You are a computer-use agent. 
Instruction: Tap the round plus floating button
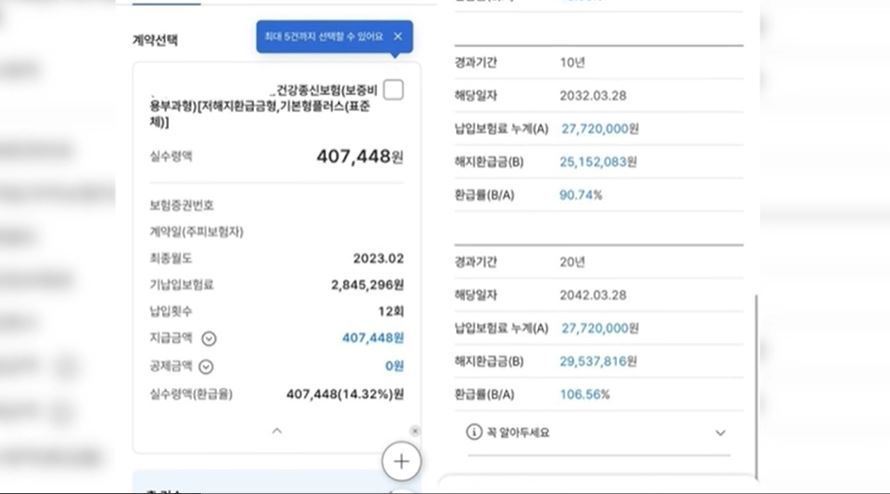tap(401, 461)
